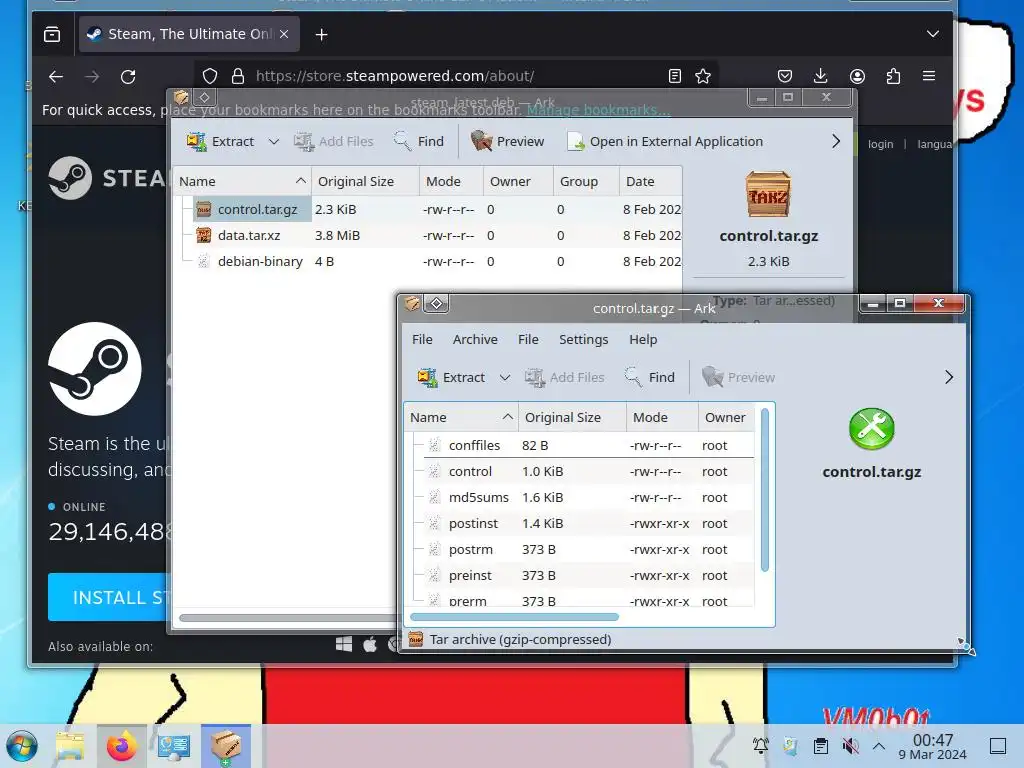Image resolution: width=1024 pixels, height=768 pixels.
Task: Bookmark this page with the star icon
Action: (703, 76)
